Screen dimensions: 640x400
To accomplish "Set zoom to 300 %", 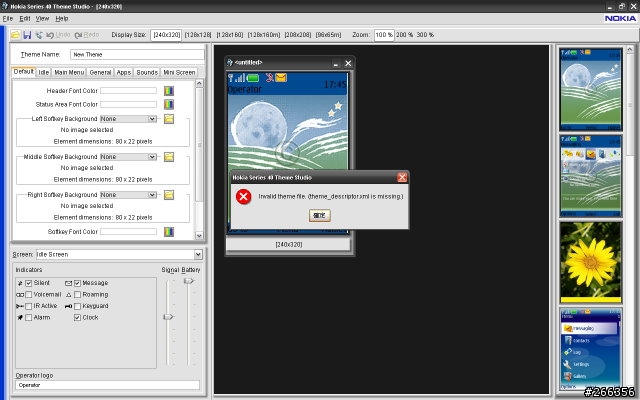I will coord(425,35).
